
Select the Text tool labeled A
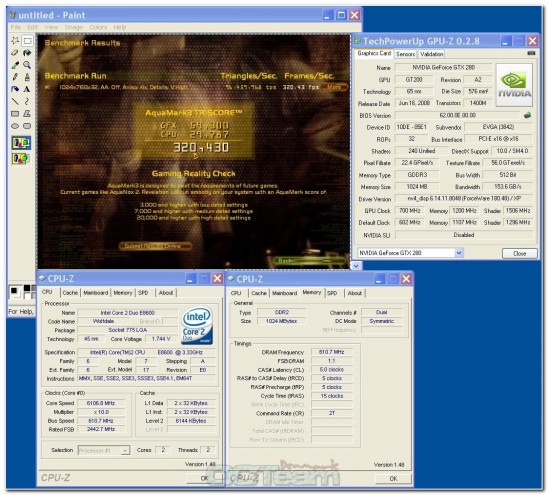click(27, 89)
